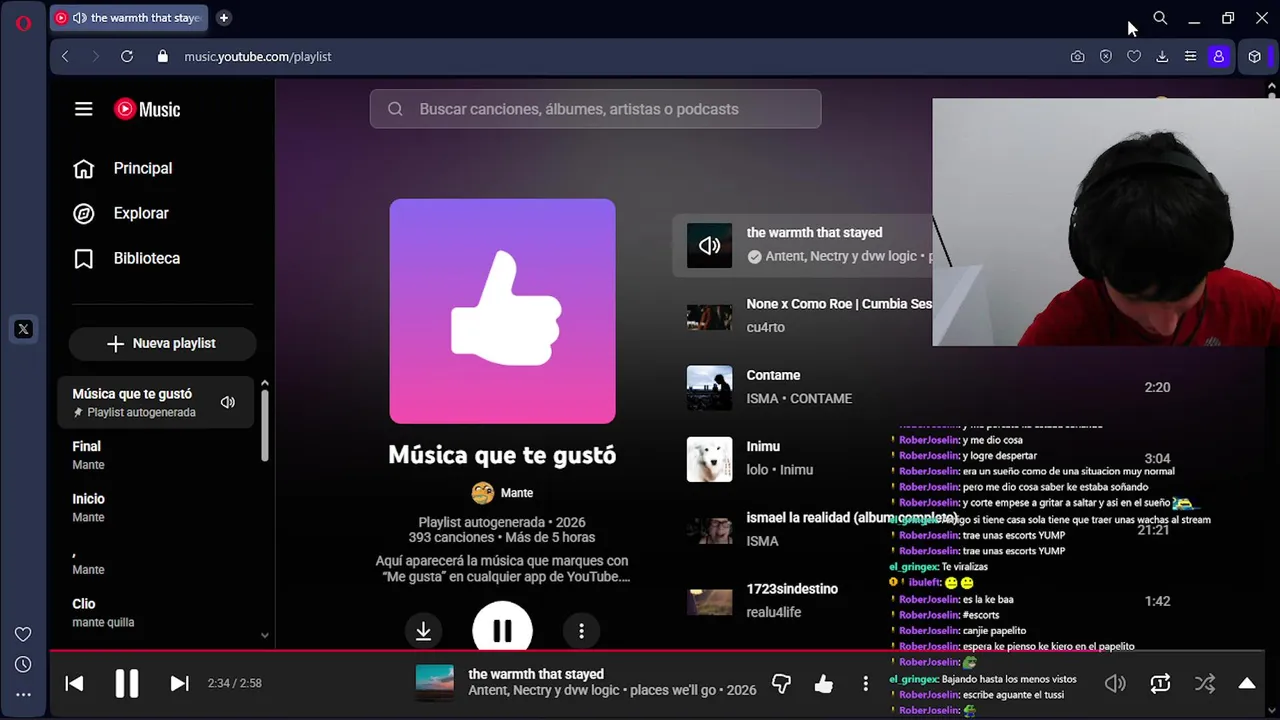Open the Opera tab search magnifier

(1160, 18)
